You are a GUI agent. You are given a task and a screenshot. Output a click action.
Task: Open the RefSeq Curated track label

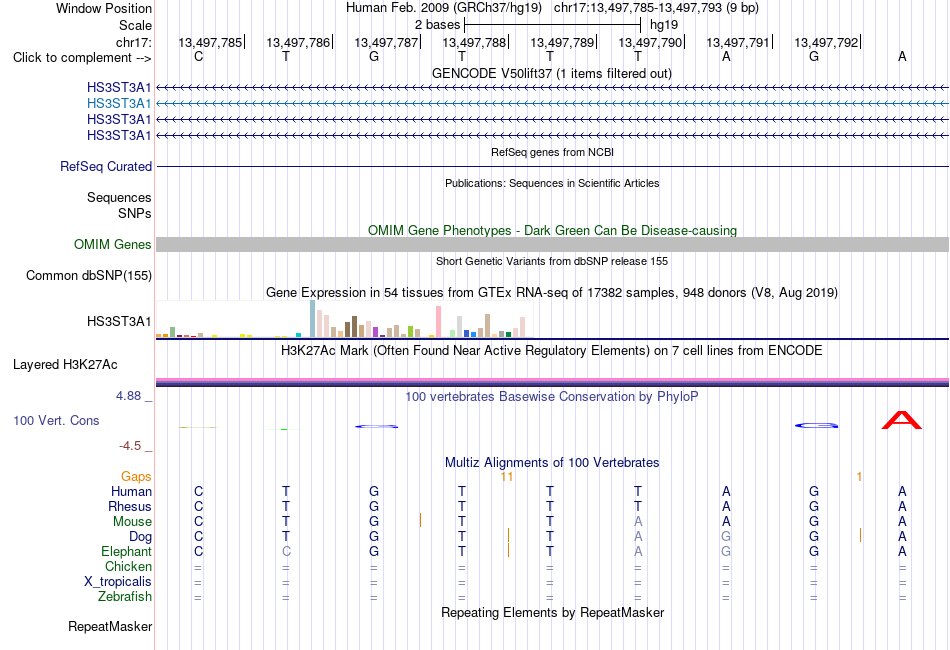tap(105, 167)
